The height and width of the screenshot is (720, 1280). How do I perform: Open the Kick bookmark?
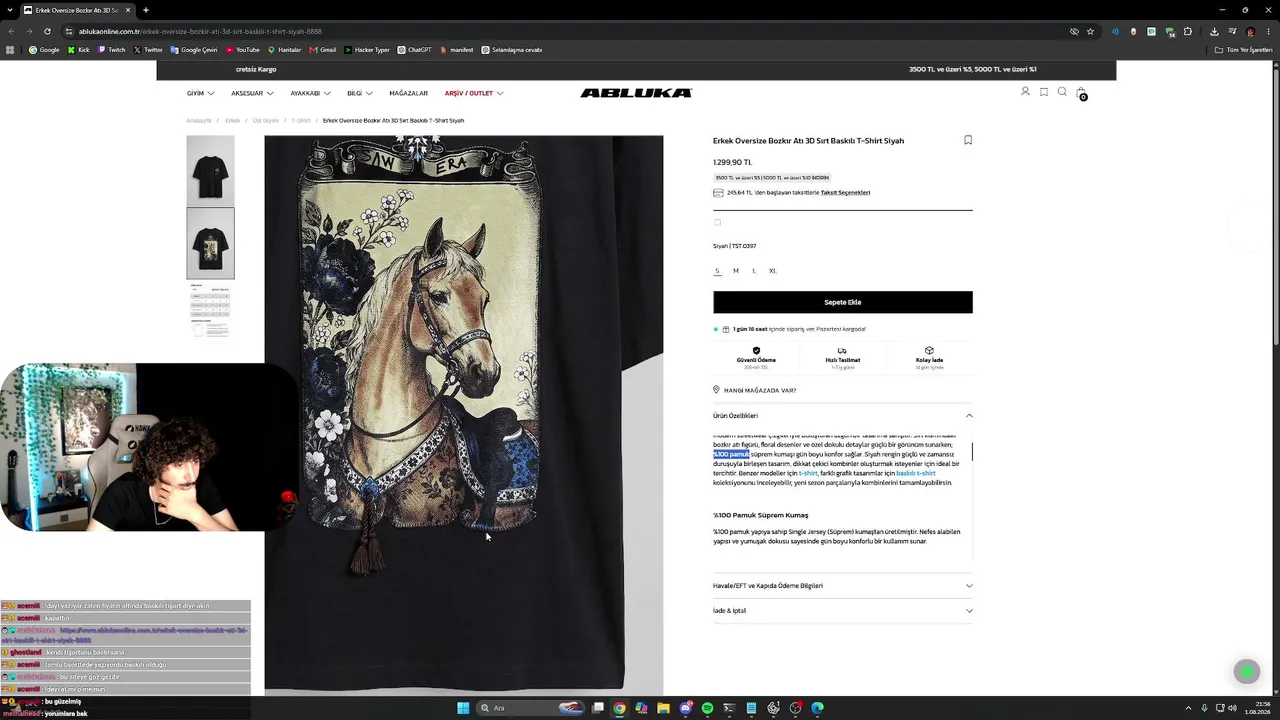coord(78,50)
